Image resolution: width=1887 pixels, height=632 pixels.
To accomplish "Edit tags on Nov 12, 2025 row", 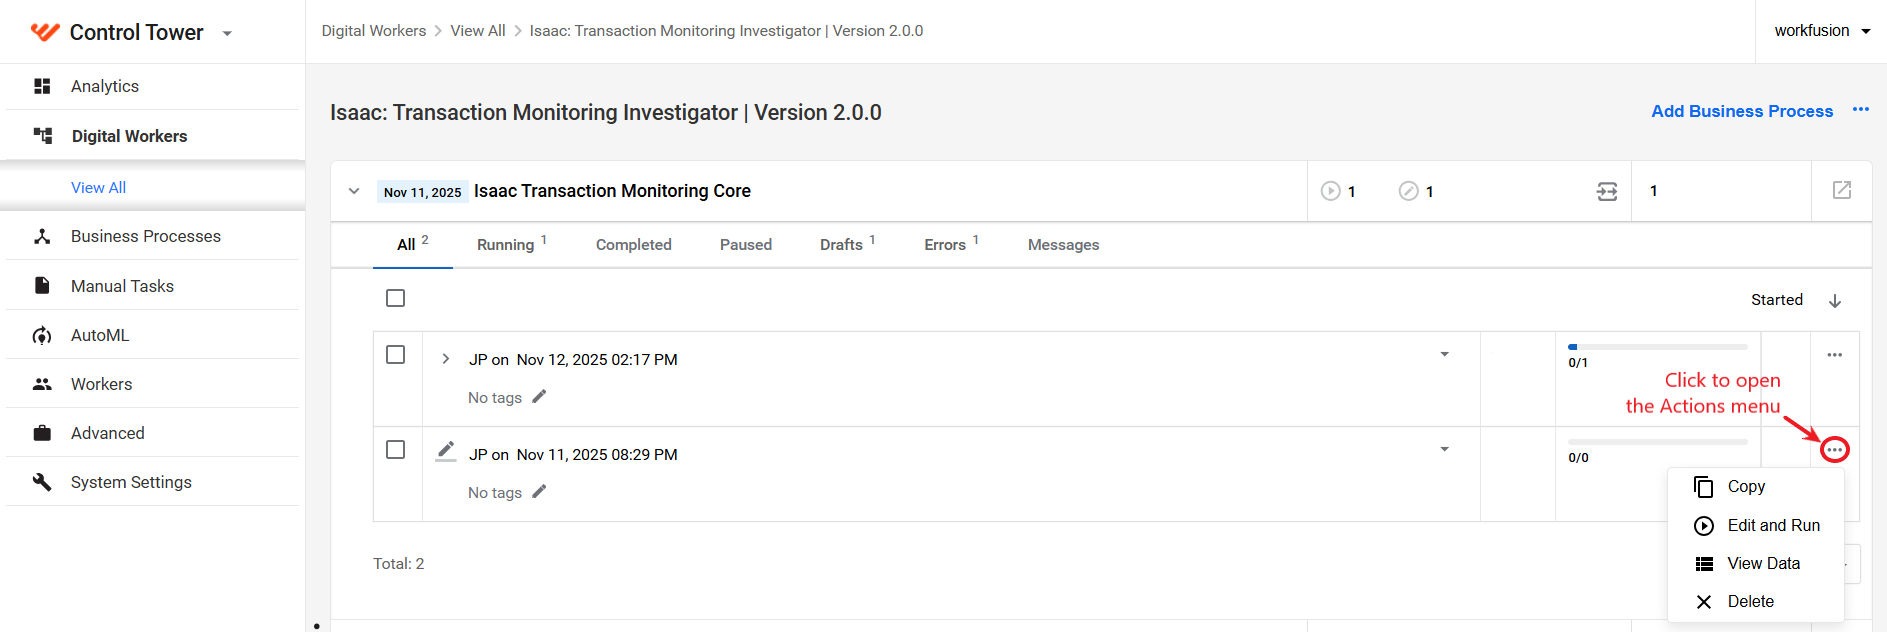I will pyautogui.click(x=539, y=397).
